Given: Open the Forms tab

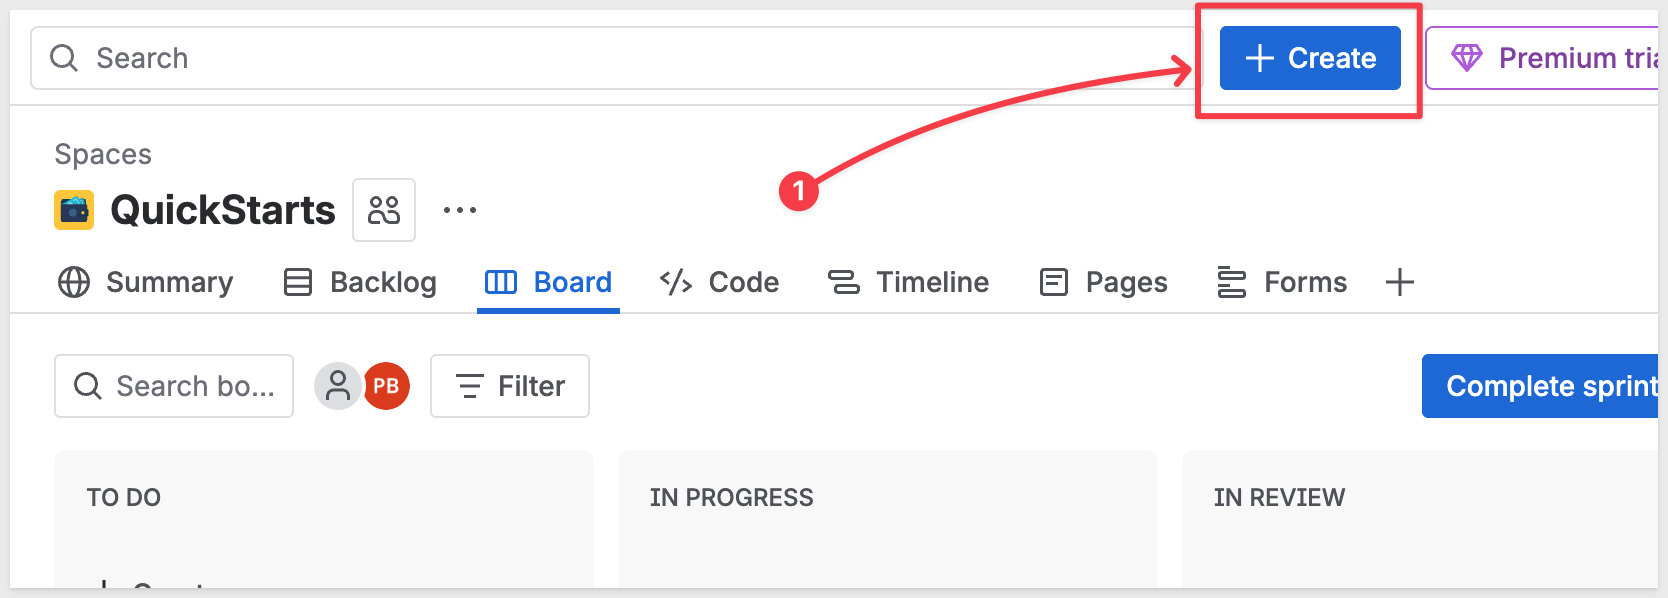Looking at the screenshot, I should click(1281, 283).
